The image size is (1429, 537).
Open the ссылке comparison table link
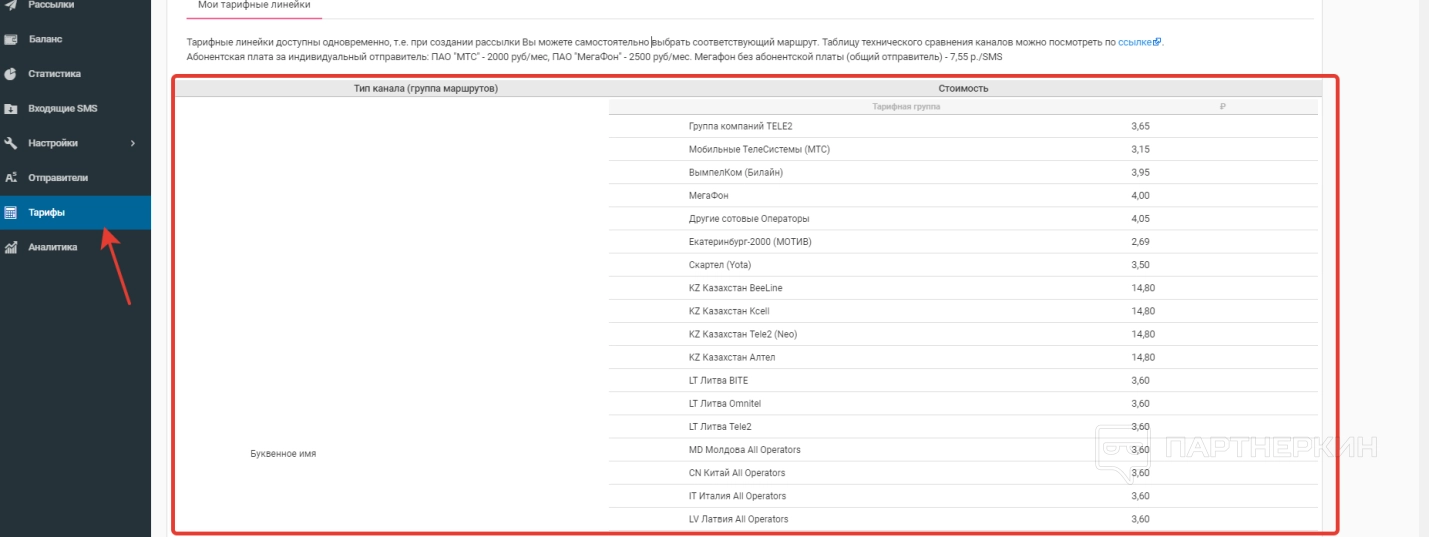[x=1135, y=43]
